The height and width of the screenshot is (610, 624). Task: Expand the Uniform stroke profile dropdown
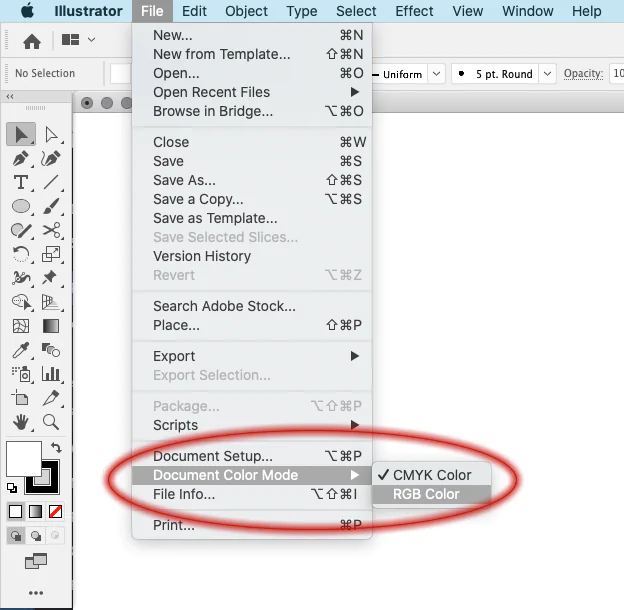click(x=437, y=74)
